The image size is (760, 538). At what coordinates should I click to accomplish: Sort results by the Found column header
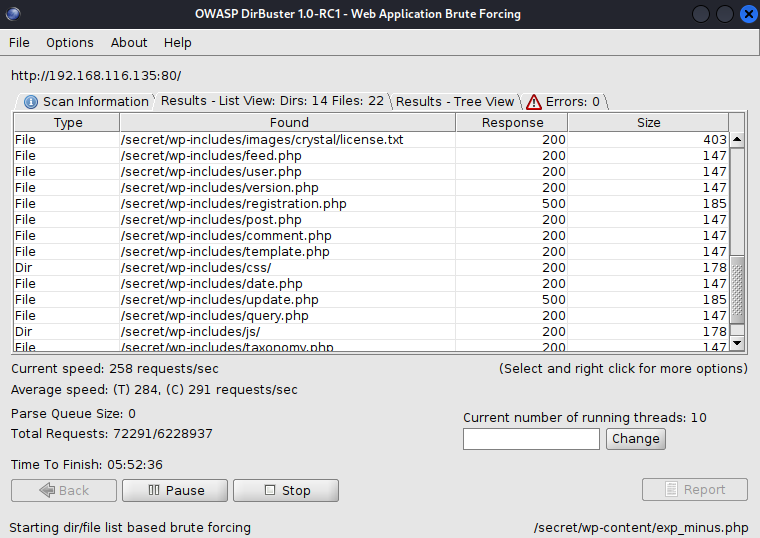[x=288, y=123]
